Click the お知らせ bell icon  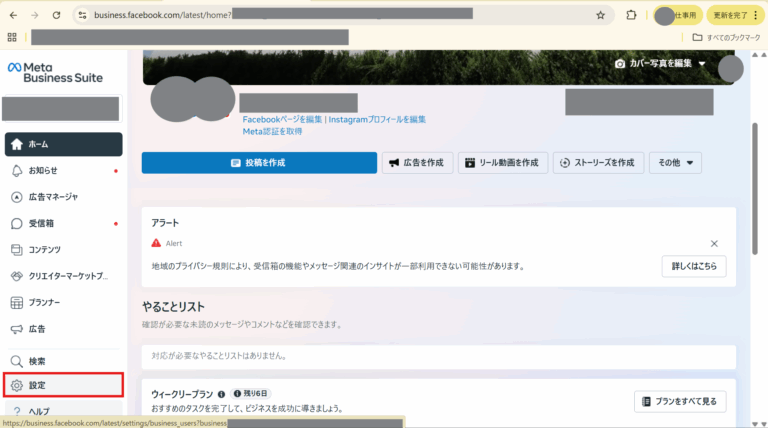coord(17,171)
